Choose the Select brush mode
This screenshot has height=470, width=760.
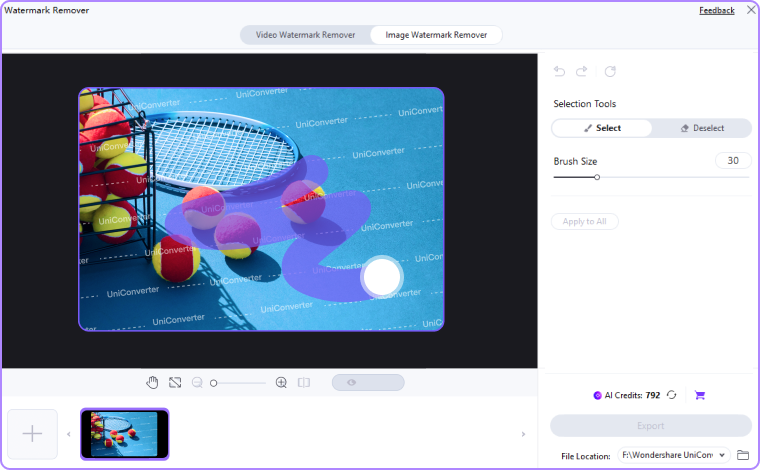pyautogui.click(x=602, y=128)
